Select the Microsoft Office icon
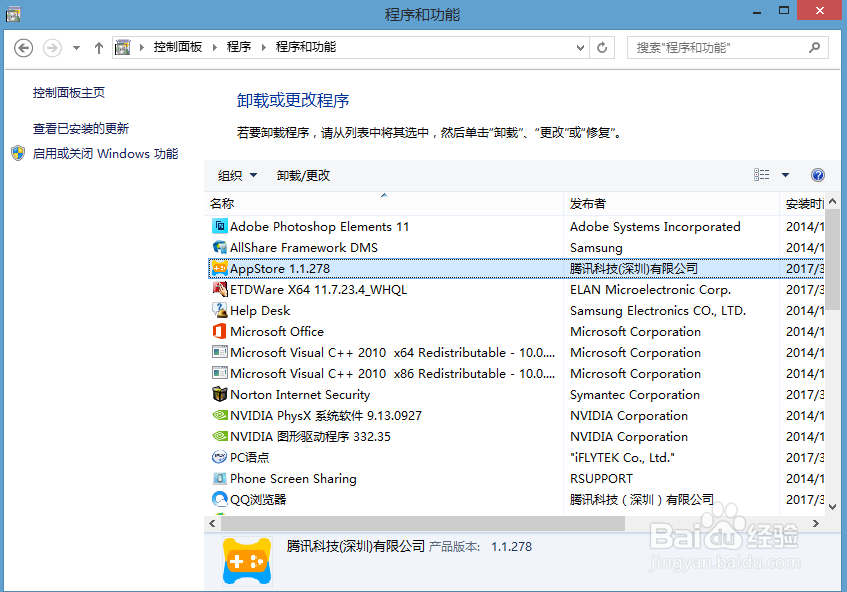847x592 pixels. coord(219,331)
